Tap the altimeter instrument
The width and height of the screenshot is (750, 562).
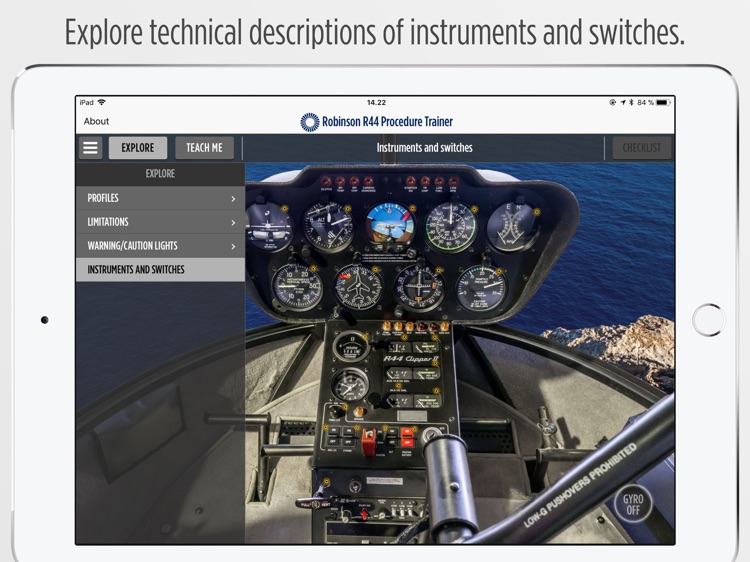coord(329,227)
